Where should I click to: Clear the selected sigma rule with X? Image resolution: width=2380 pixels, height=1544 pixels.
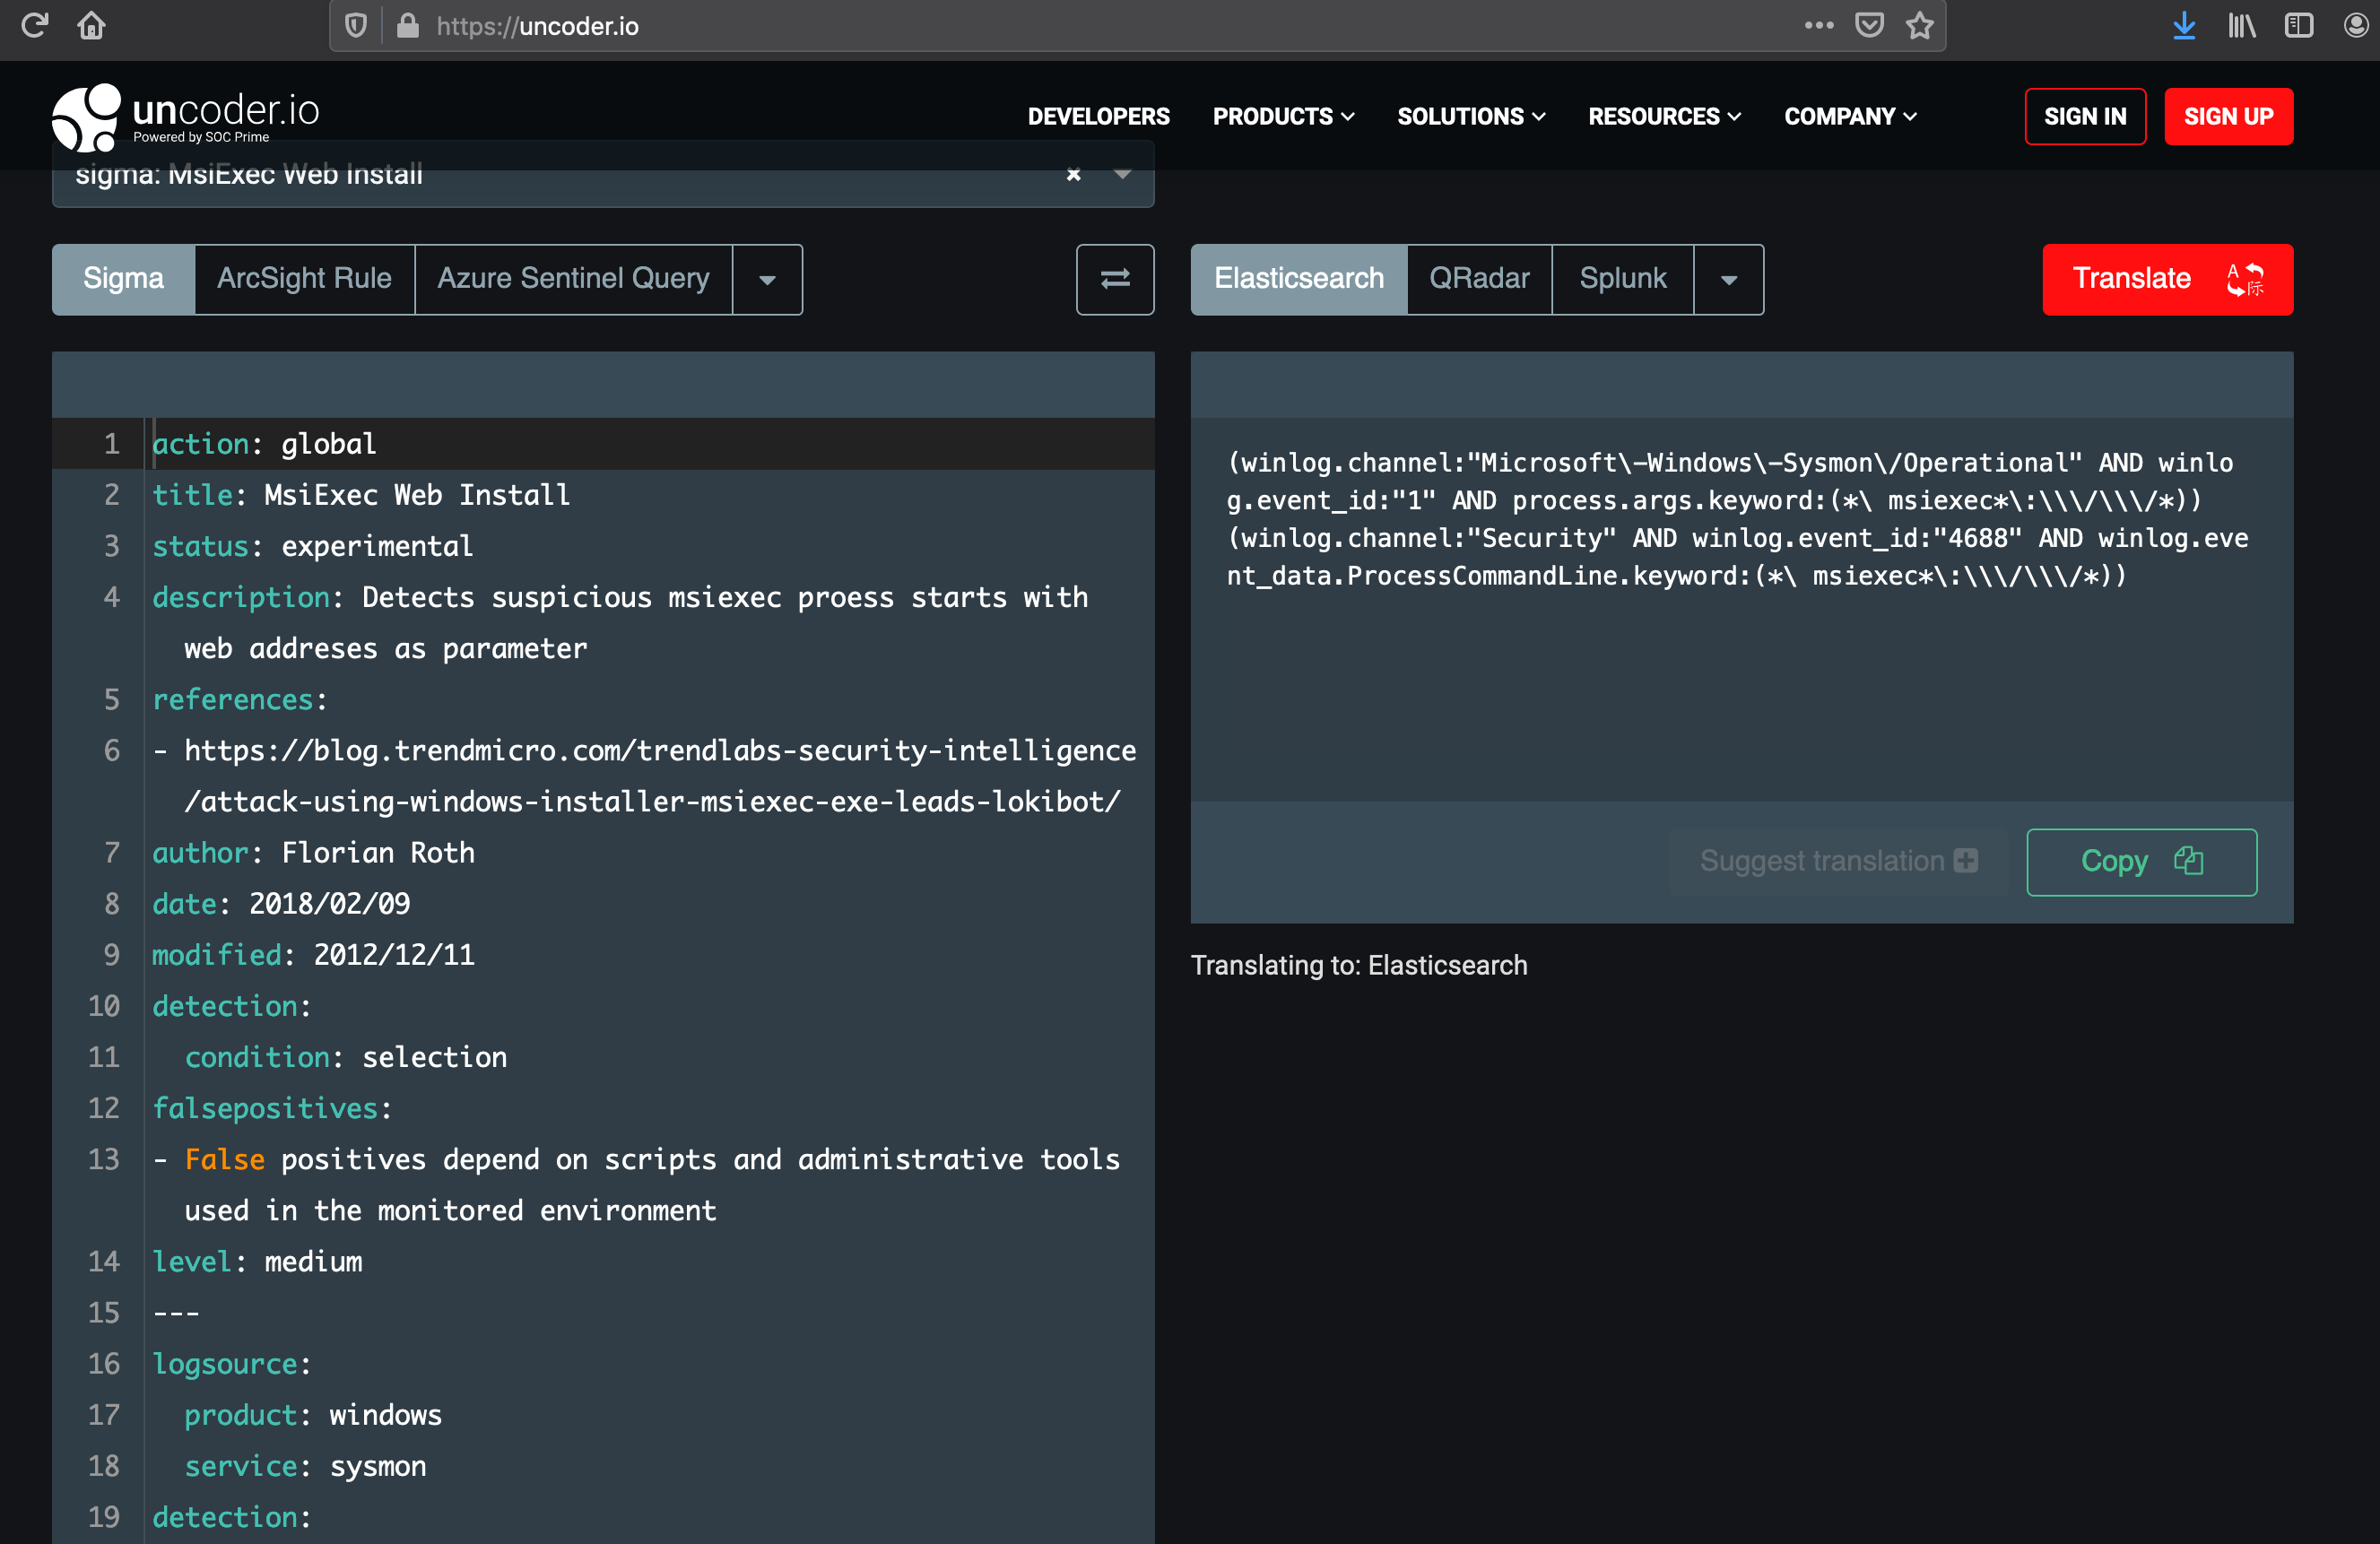[x=1073, y=174]
